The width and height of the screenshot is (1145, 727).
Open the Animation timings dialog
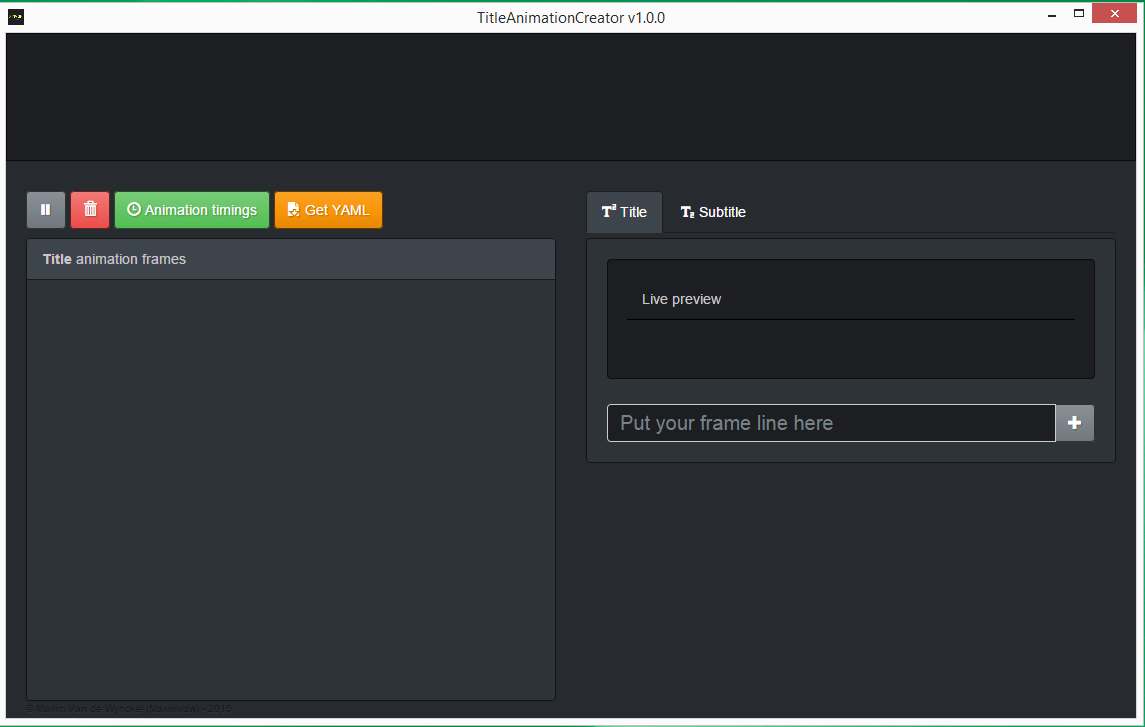click(192, 210)
